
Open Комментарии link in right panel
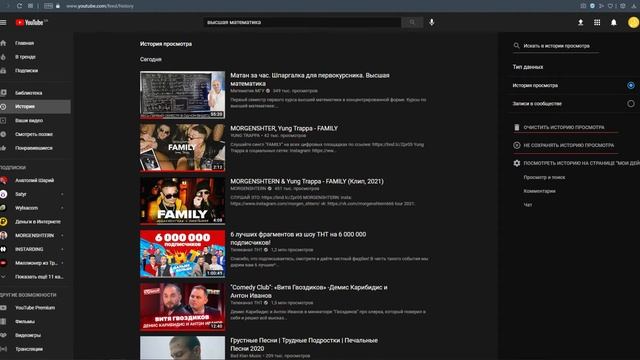pos(539,191)
